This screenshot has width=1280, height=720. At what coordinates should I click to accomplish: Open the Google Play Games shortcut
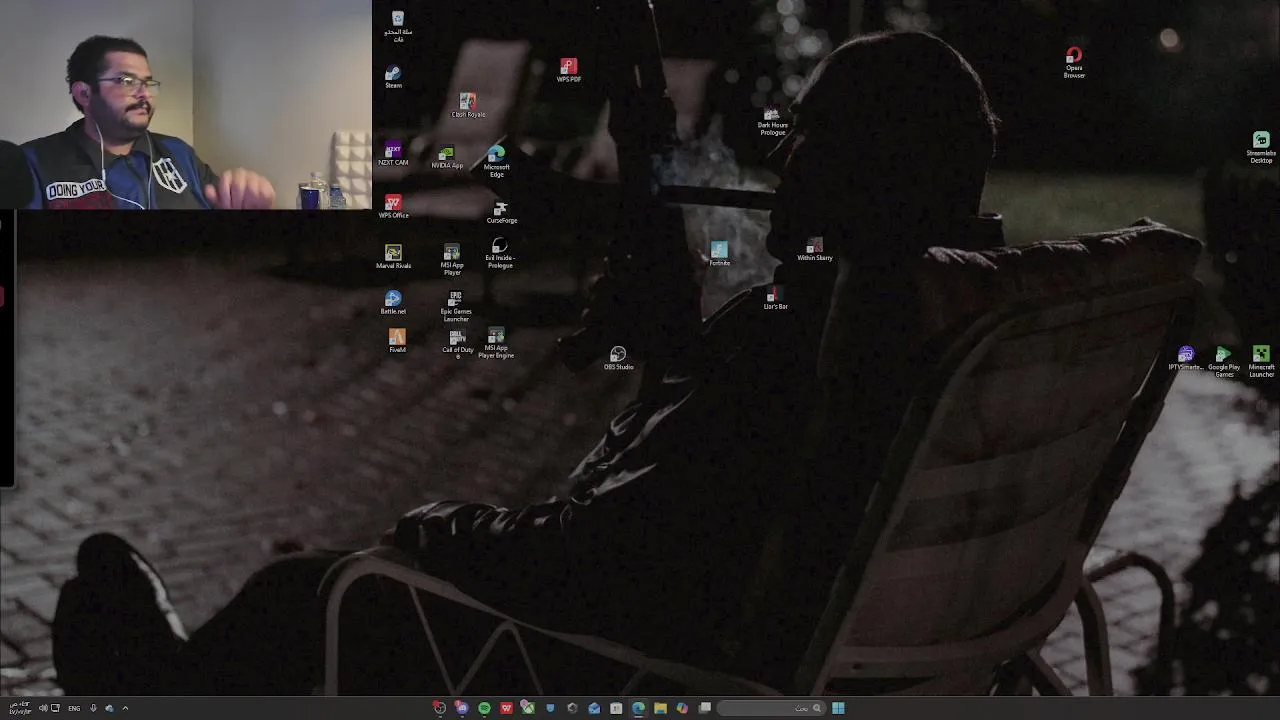pyautogui.click(x=1223, y=362)
